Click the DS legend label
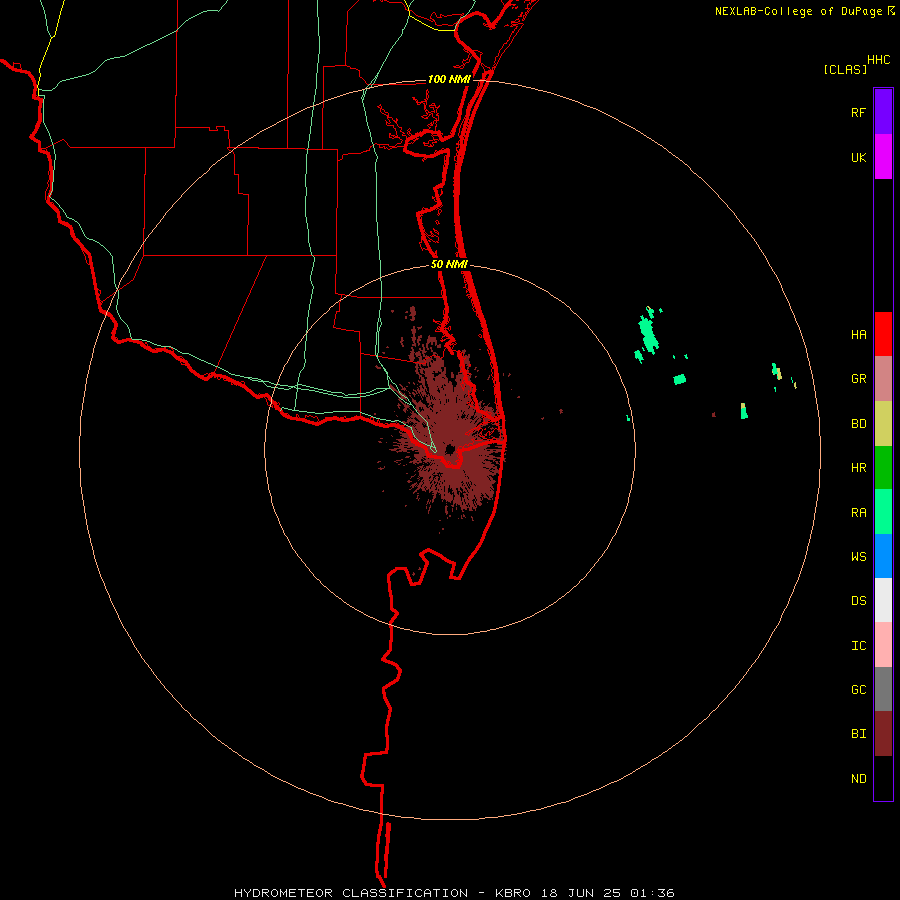This screenshot has width=900, height=900. [x=858, y=601]
